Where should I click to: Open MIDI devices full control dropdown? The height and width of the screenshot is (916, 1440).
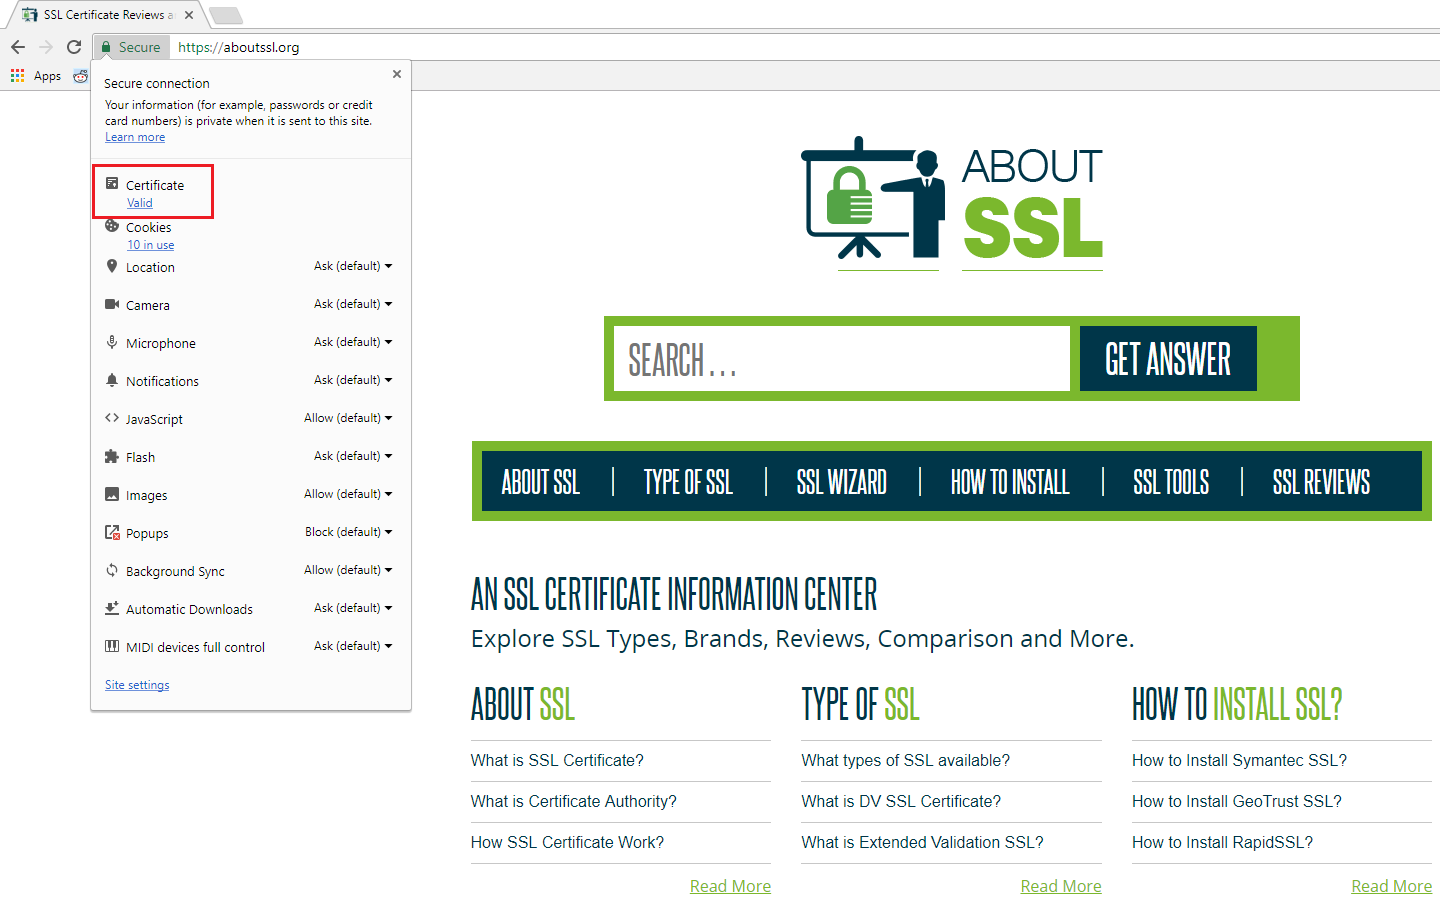coord(353,646)
